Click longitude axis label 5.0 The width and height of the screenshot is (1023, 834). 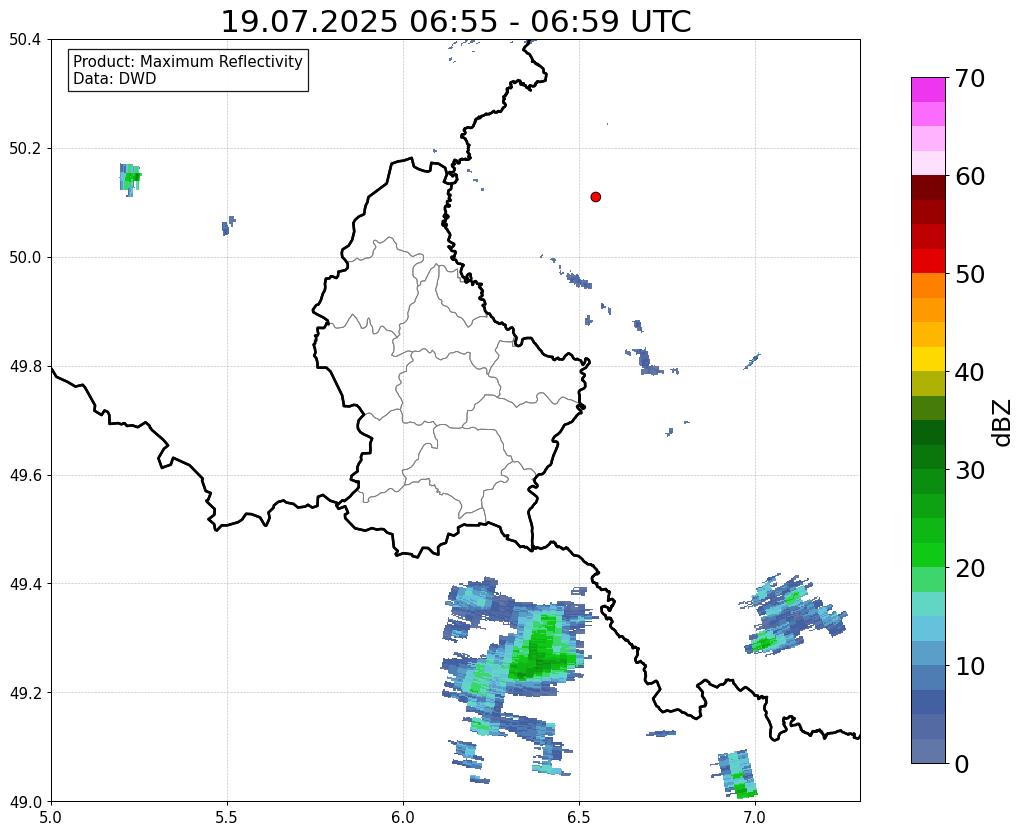click(x=51, y=817)
